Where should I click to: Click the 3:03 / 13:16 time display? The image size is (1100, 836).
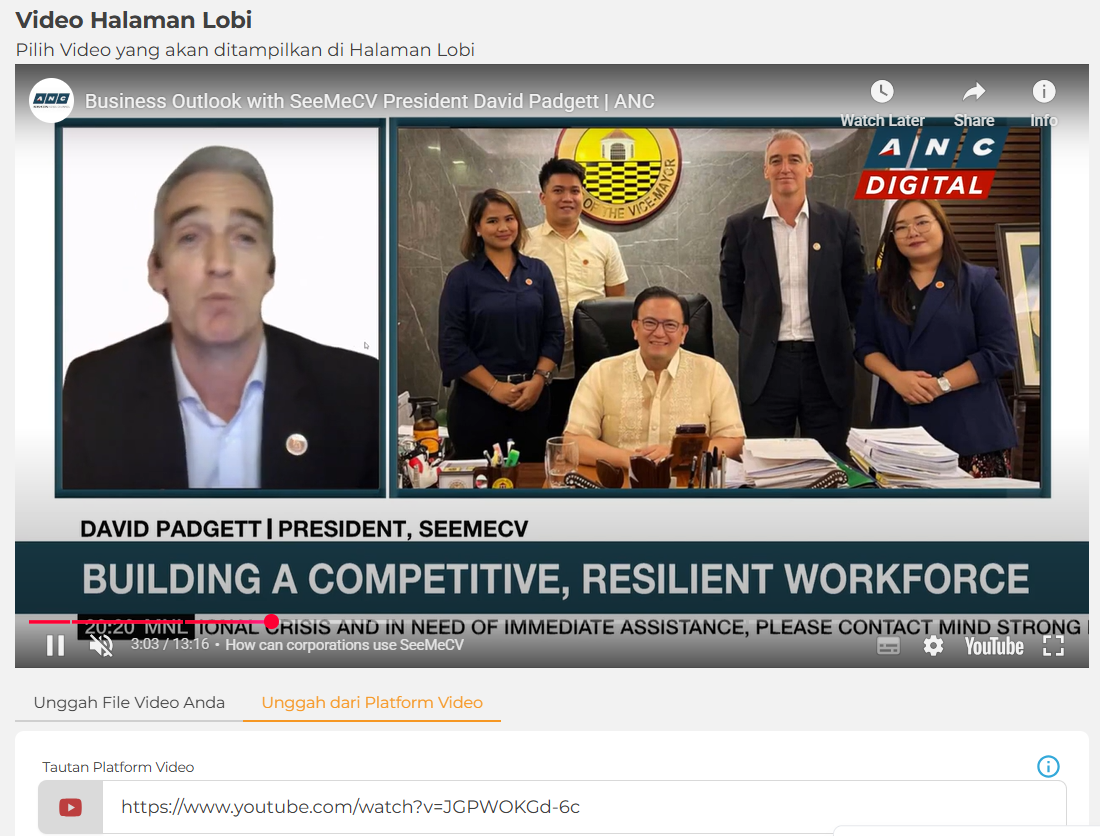[x=169, y=646]
